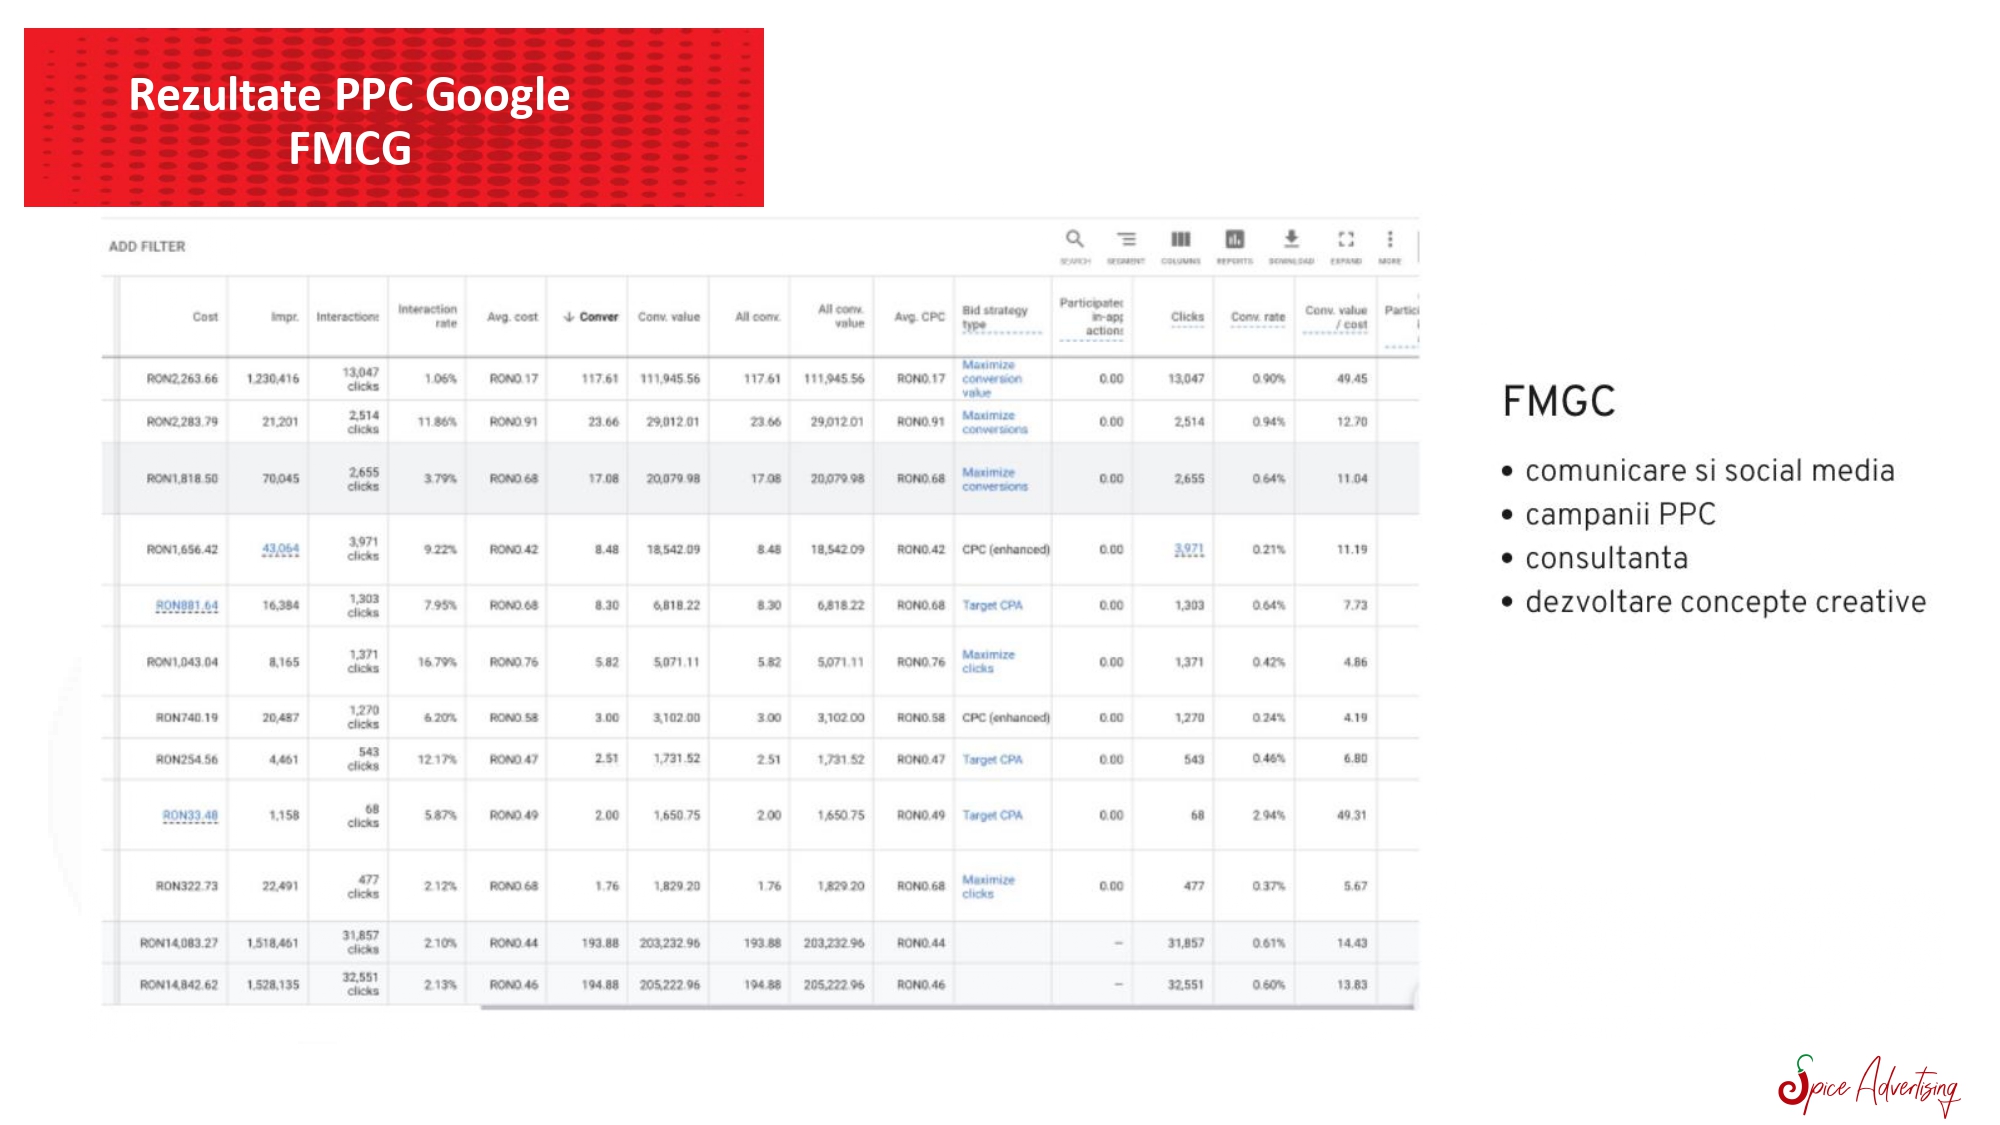
Task: Click the Cost column header
Action: tap(205, 317)
